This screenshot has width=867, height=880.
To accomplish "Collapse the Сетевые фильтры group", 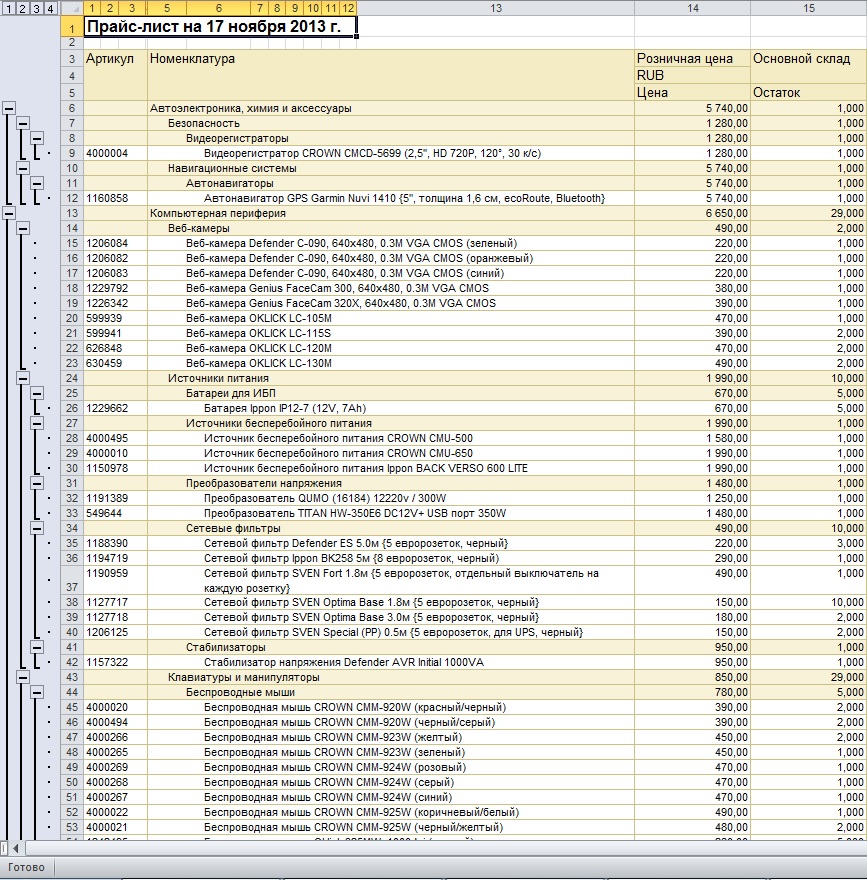I will [37, 528].
